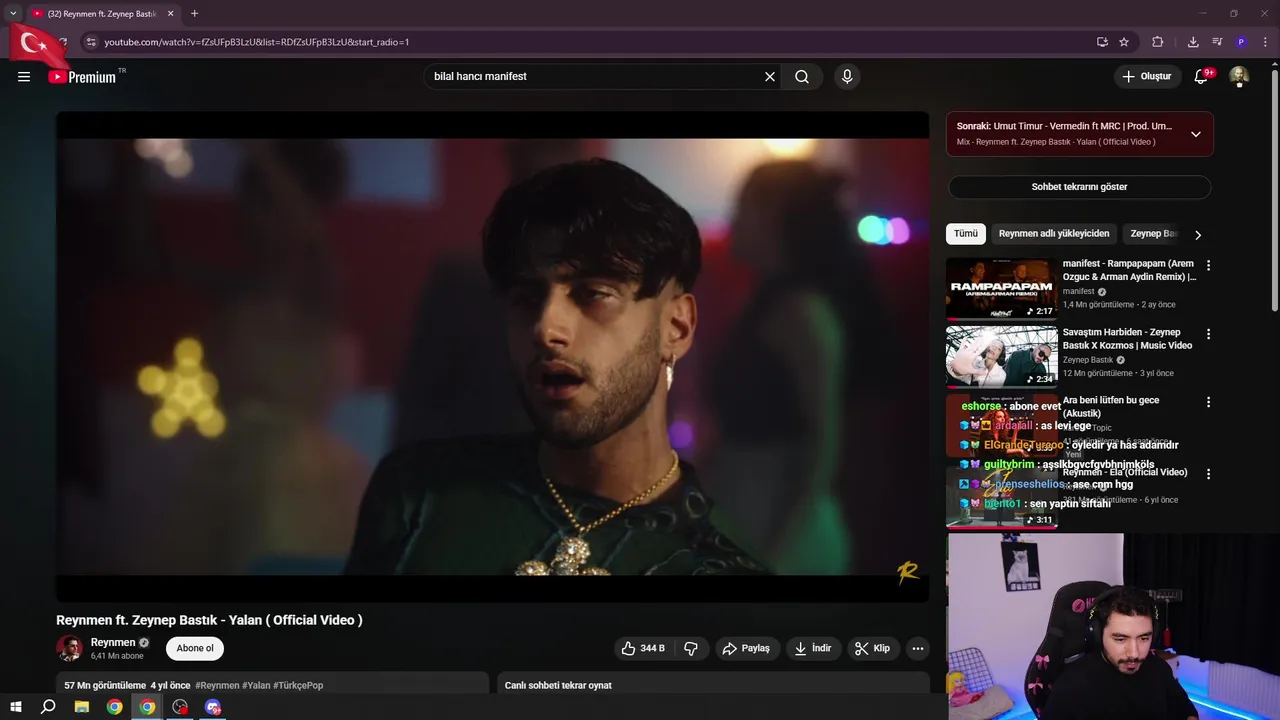This screenshot has height=720, width=1280.
Task: Subscribe with the Abone ol button
Action: pos(195,648)
